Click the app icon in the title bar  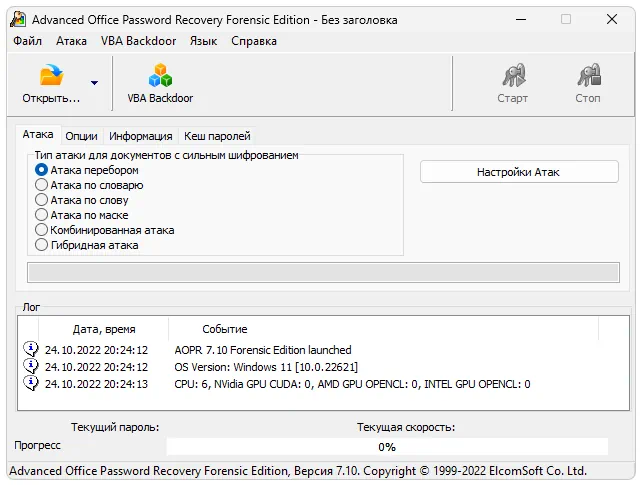(x=18, y=19)
